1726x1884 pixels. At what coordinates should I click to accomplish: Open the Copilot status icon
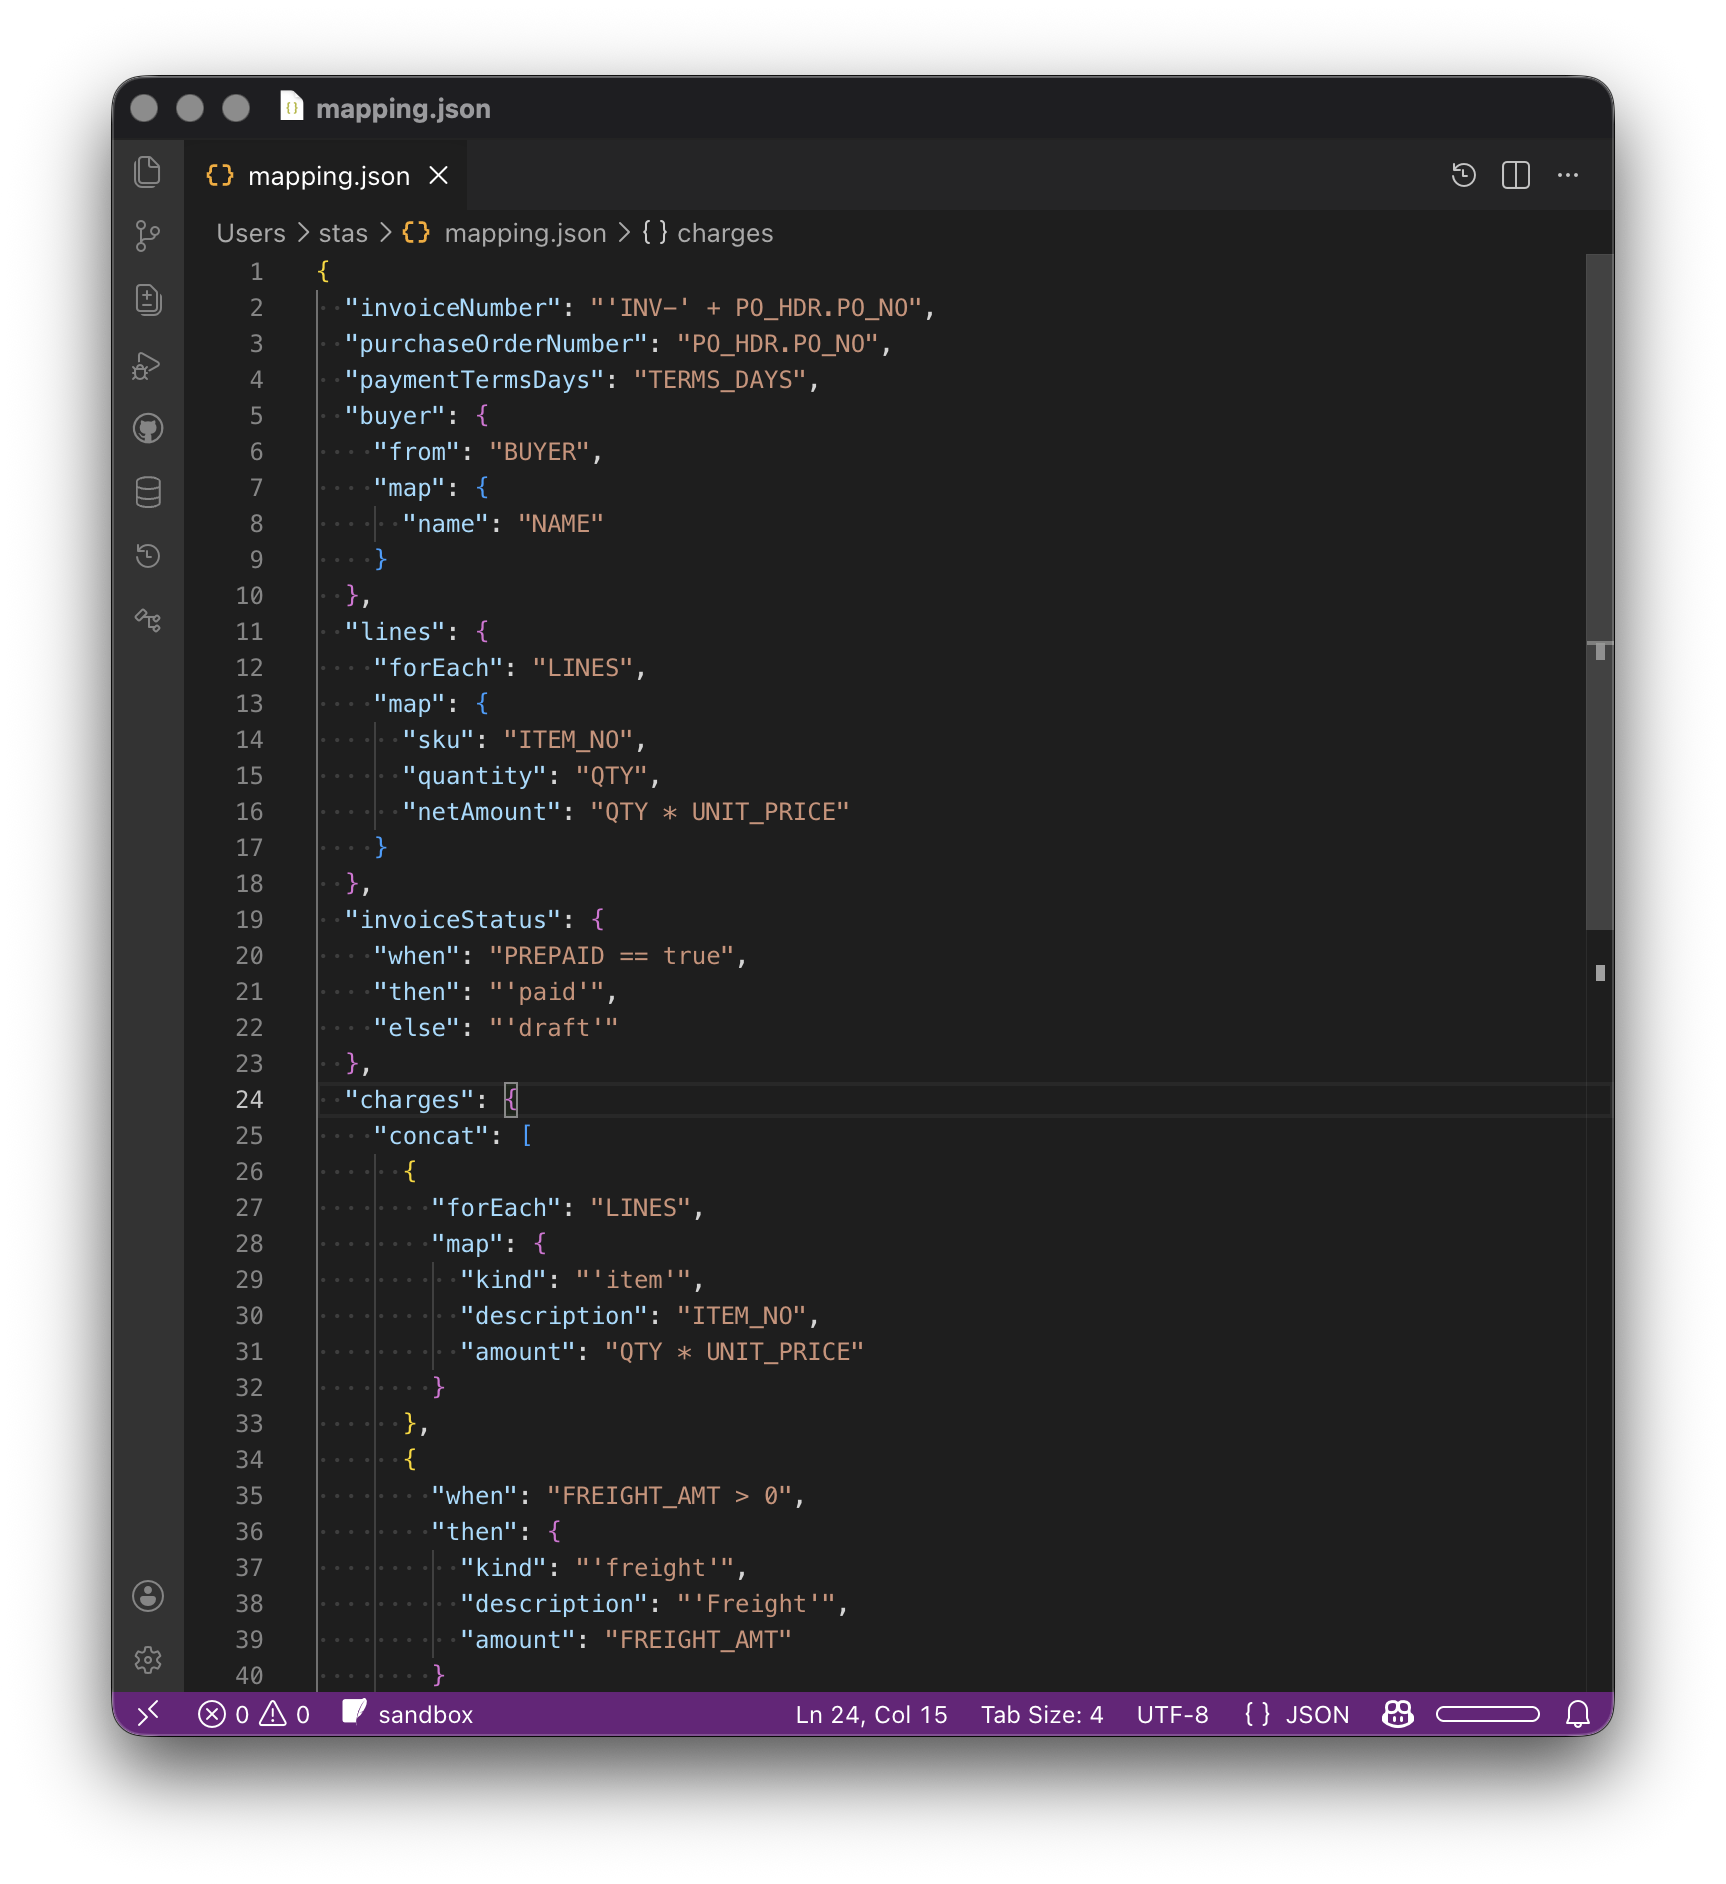point(1398,1714)
